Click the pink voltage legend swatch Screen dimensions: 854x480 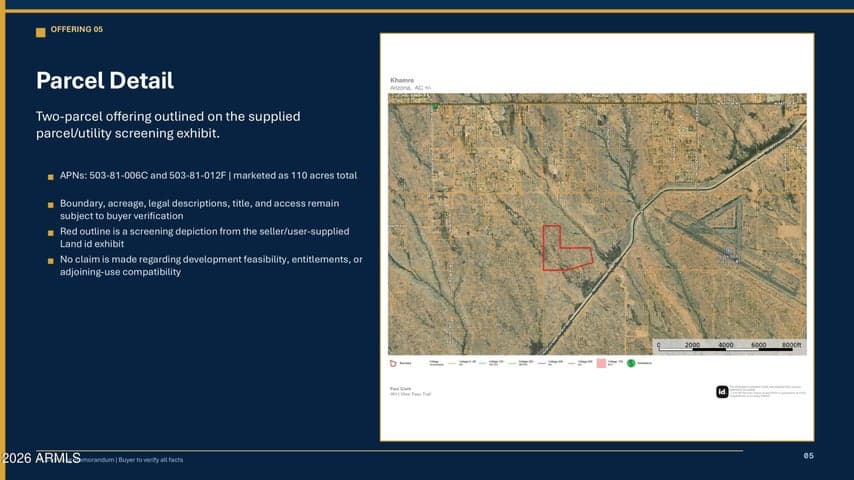[601, 363]
